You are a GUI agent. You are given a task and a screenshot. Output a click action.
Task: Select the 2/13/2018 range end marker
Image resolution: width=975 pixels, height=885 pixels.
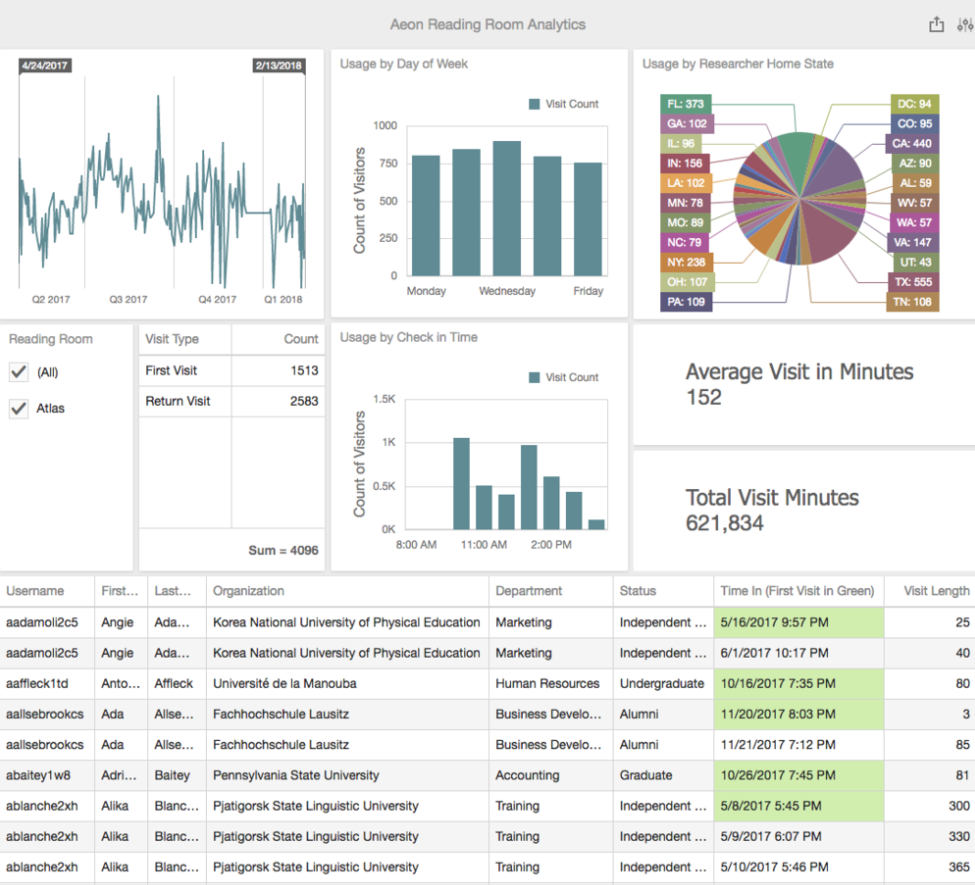(x=278, y=66)
